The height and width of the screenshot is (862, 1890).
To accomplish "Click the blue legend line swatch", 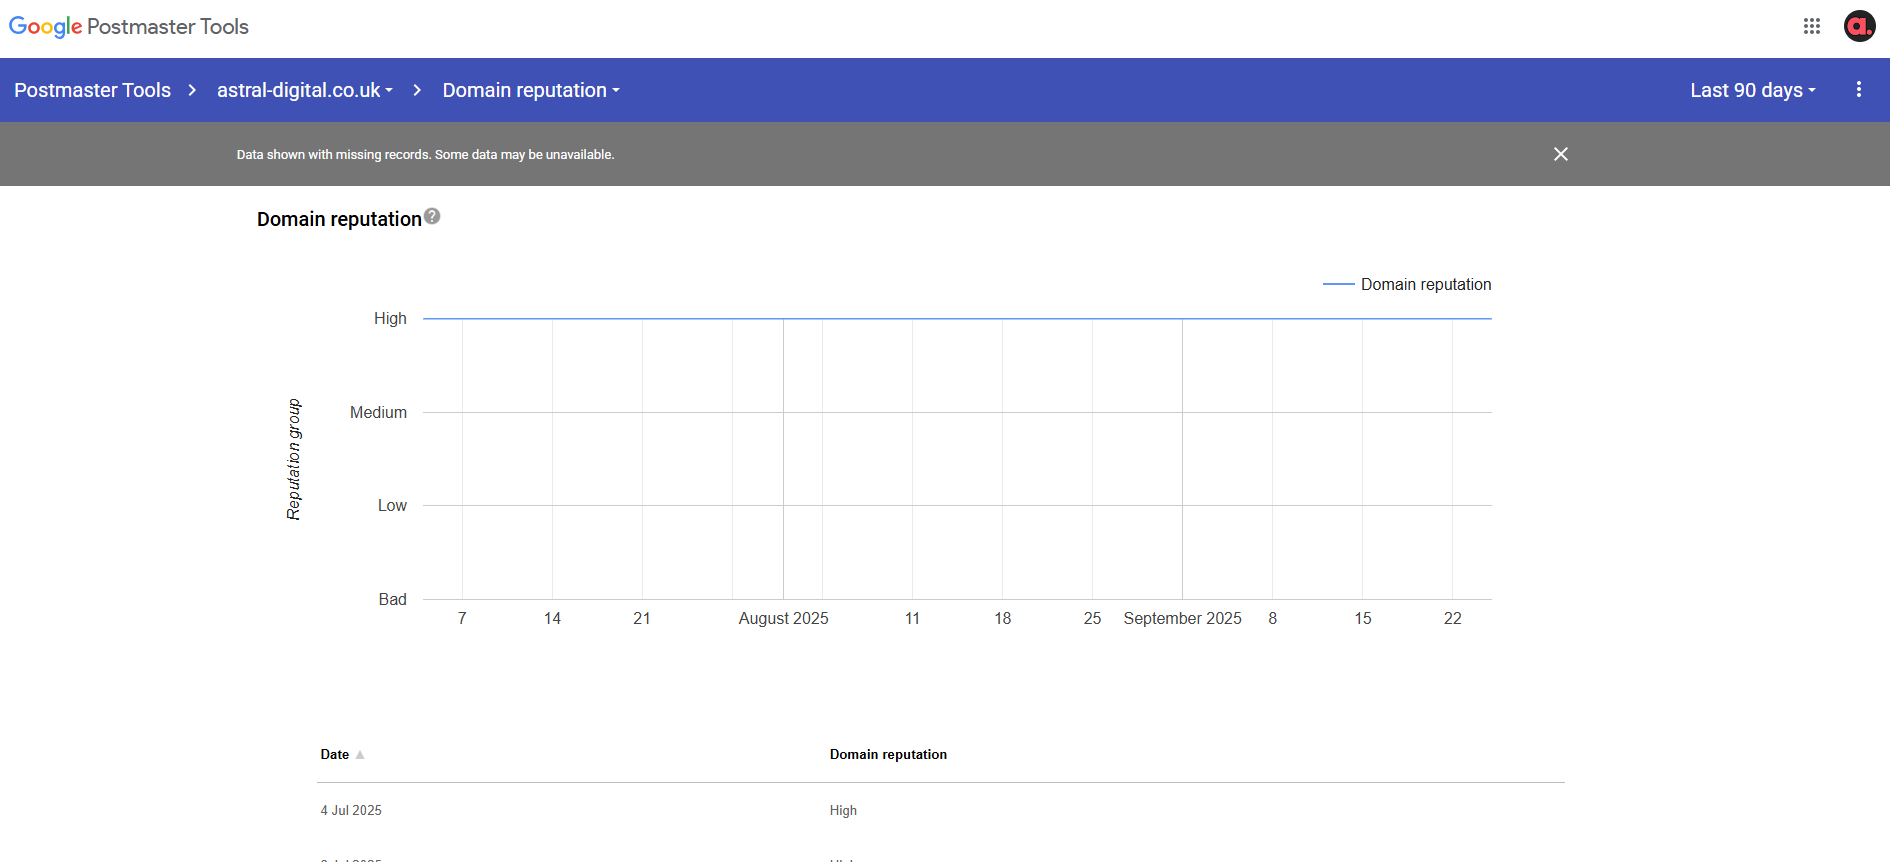I will pos(1338,285).
